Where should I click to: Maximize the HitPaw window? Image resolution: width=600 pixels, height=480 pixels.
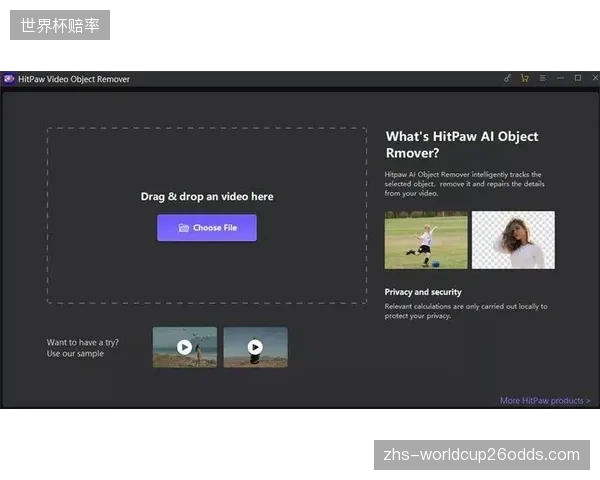pyautogui.click(x=578, y=78)
